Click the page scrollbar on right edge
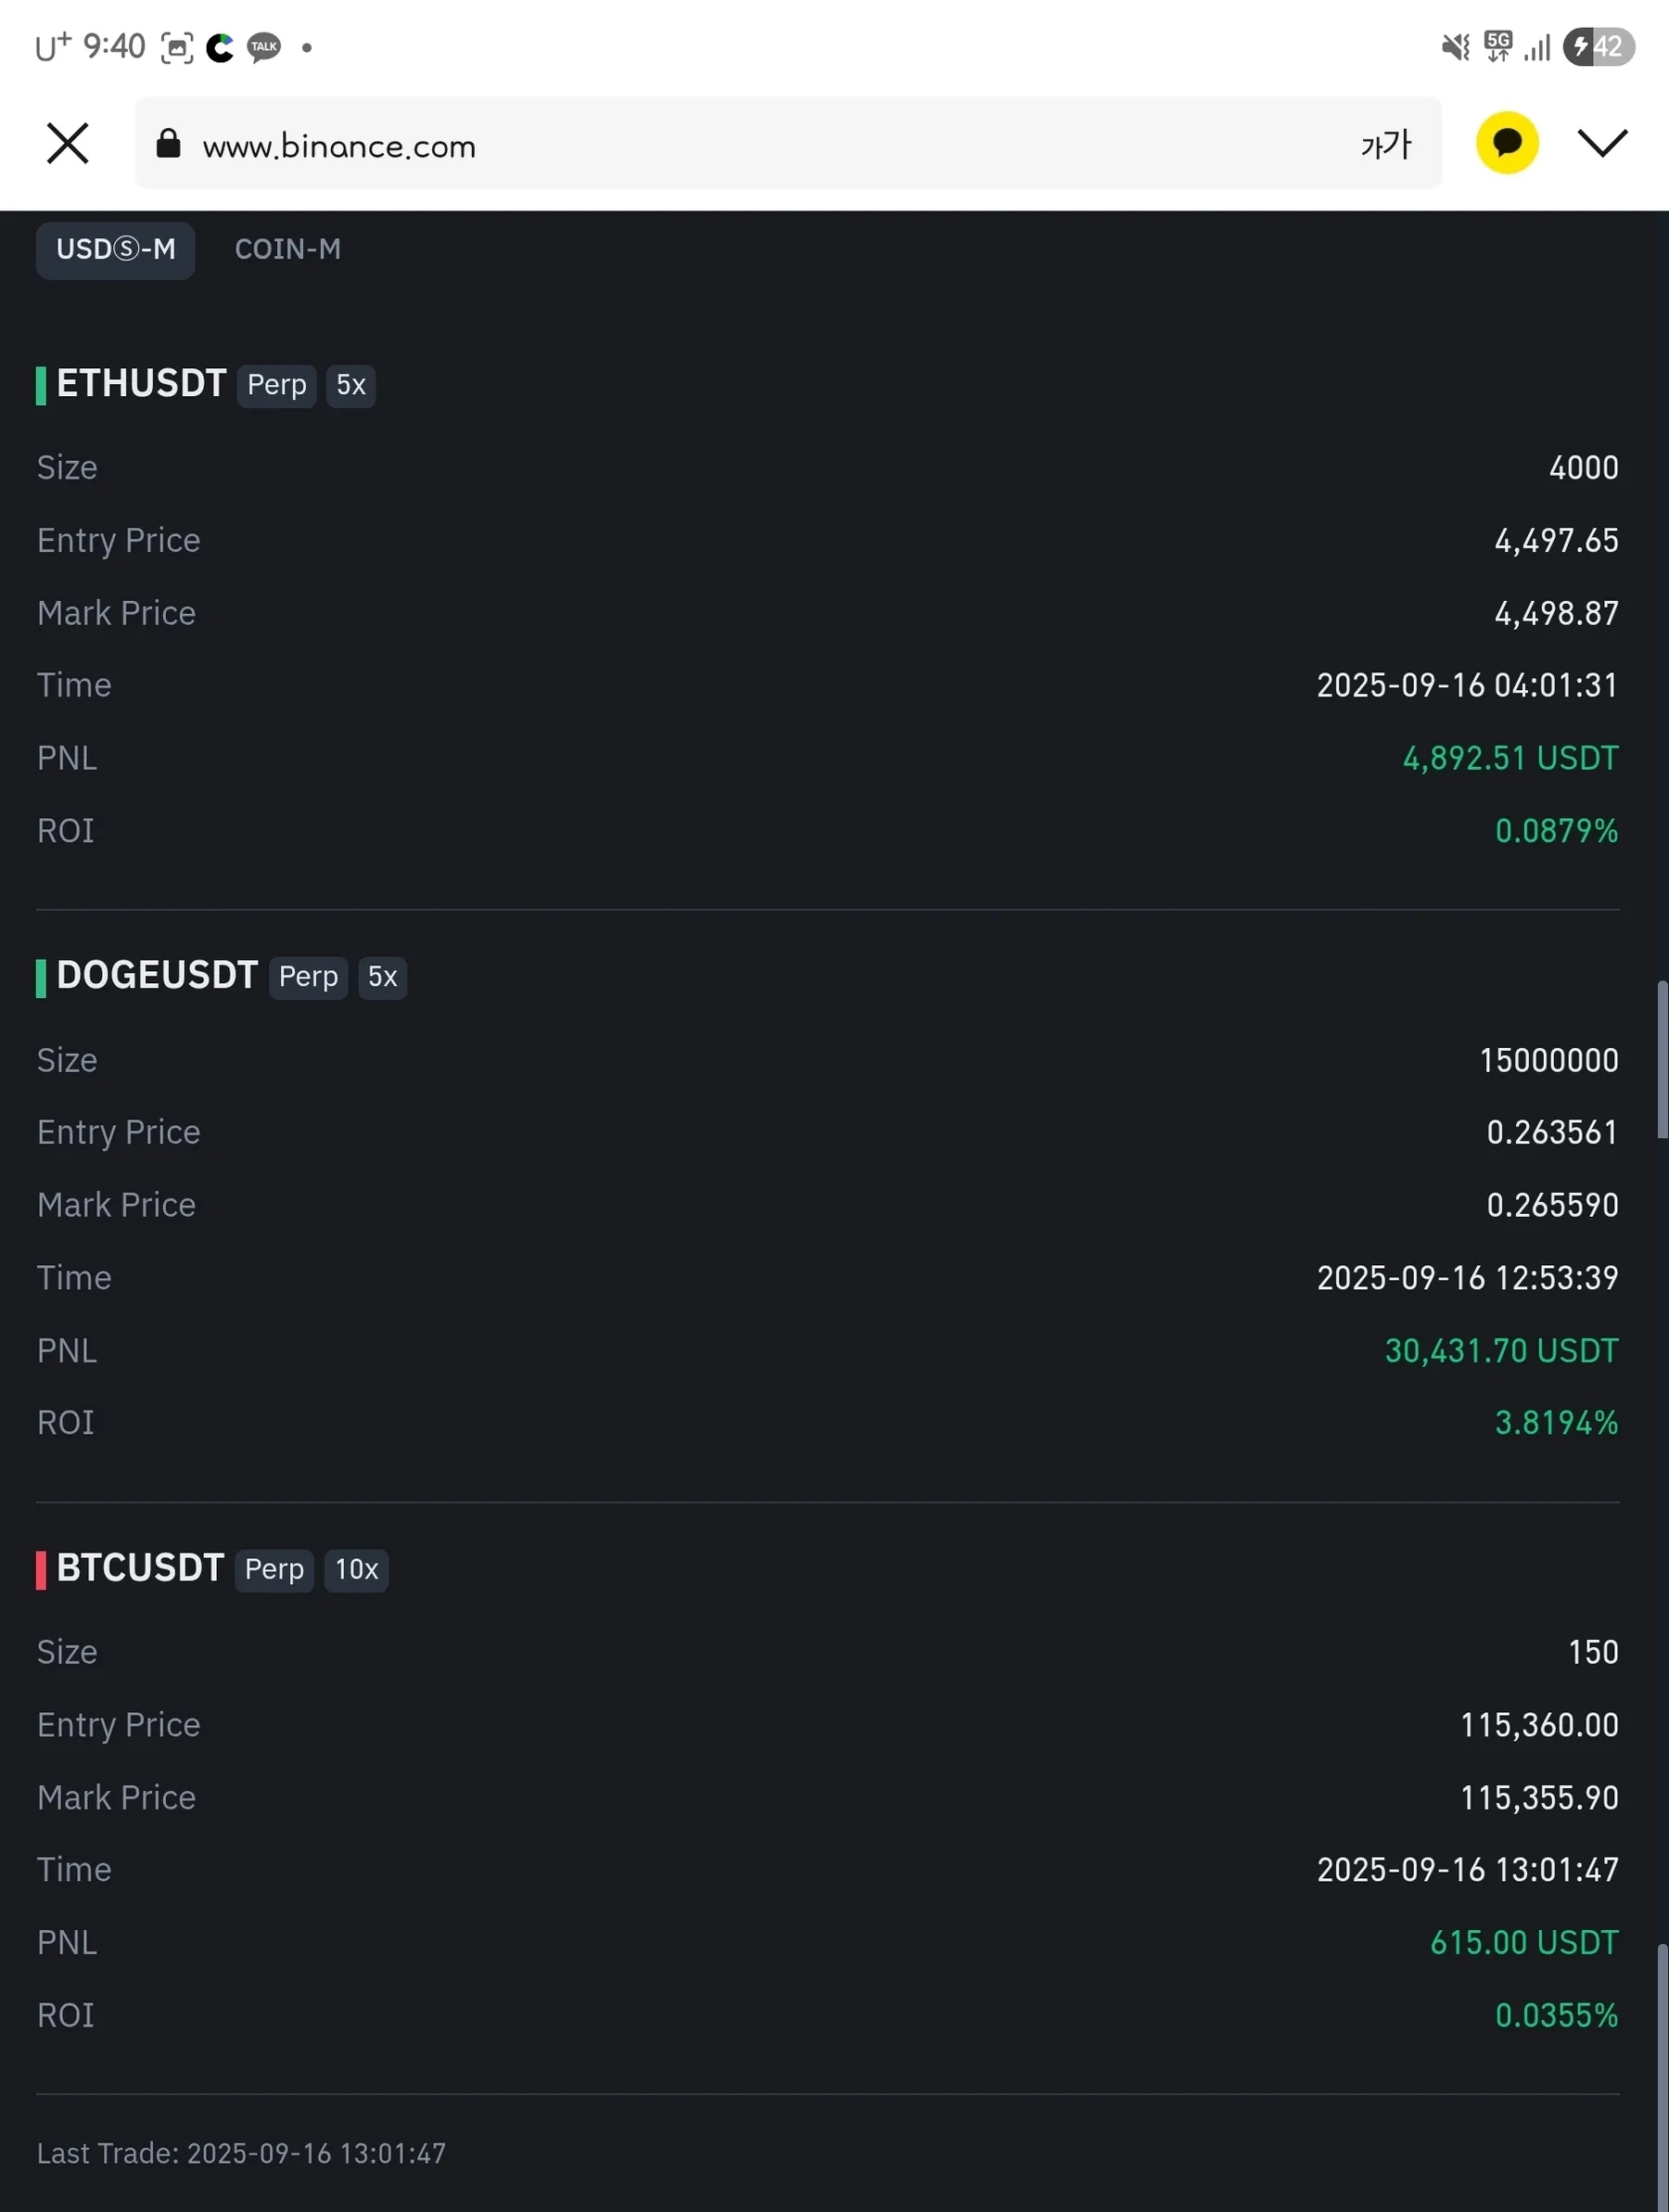Viewport: 1669px width, 2212px height. [x=1661, y=1060]
